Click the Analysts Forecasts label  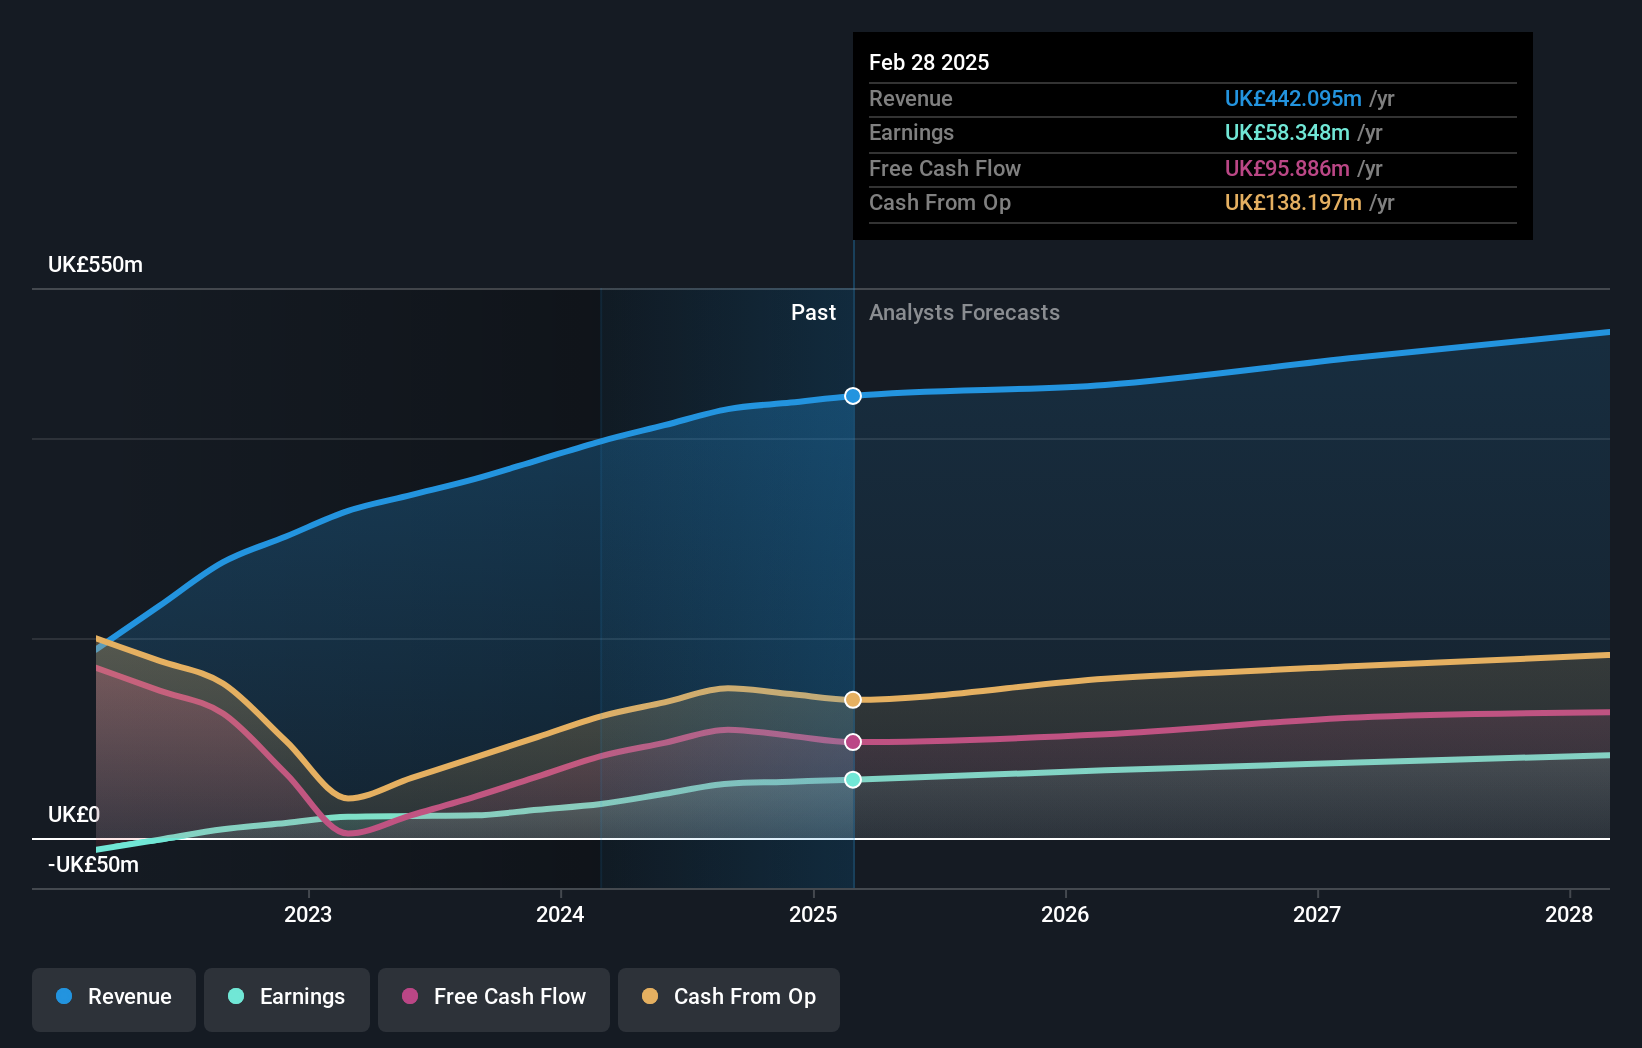tap(964, 313)
